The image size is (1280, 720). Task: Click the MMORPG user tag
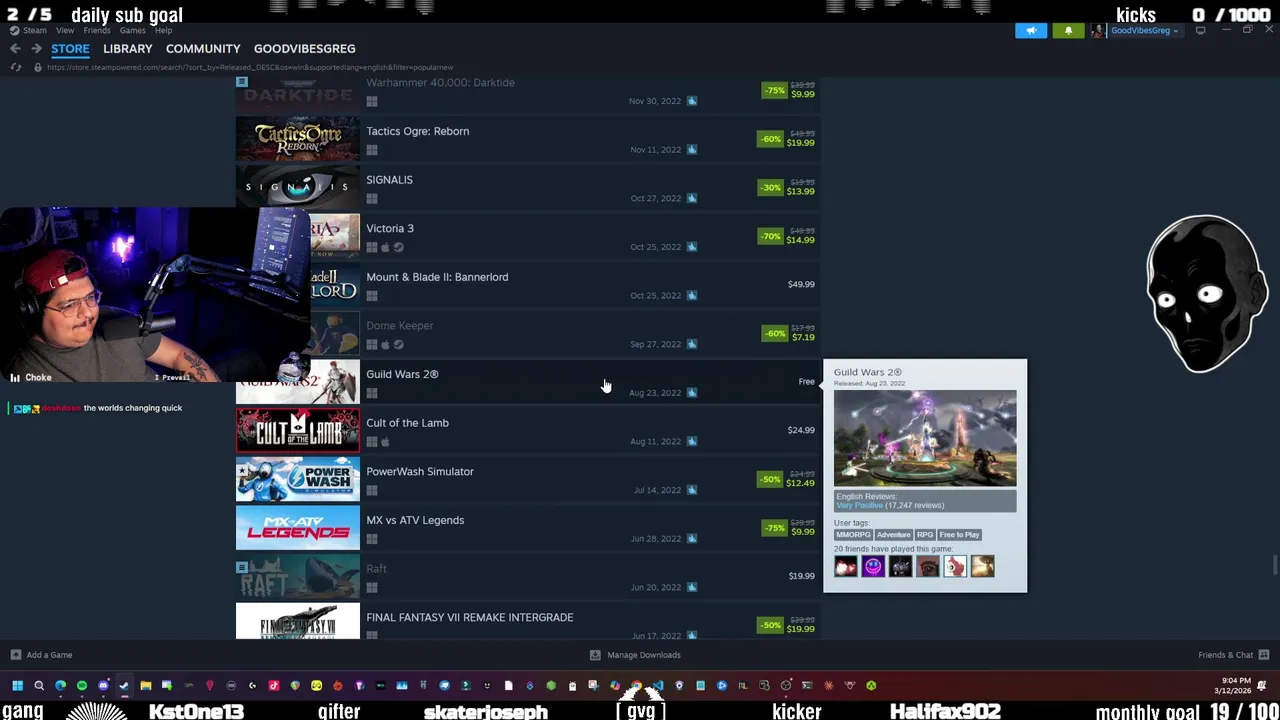pos(853,535)
